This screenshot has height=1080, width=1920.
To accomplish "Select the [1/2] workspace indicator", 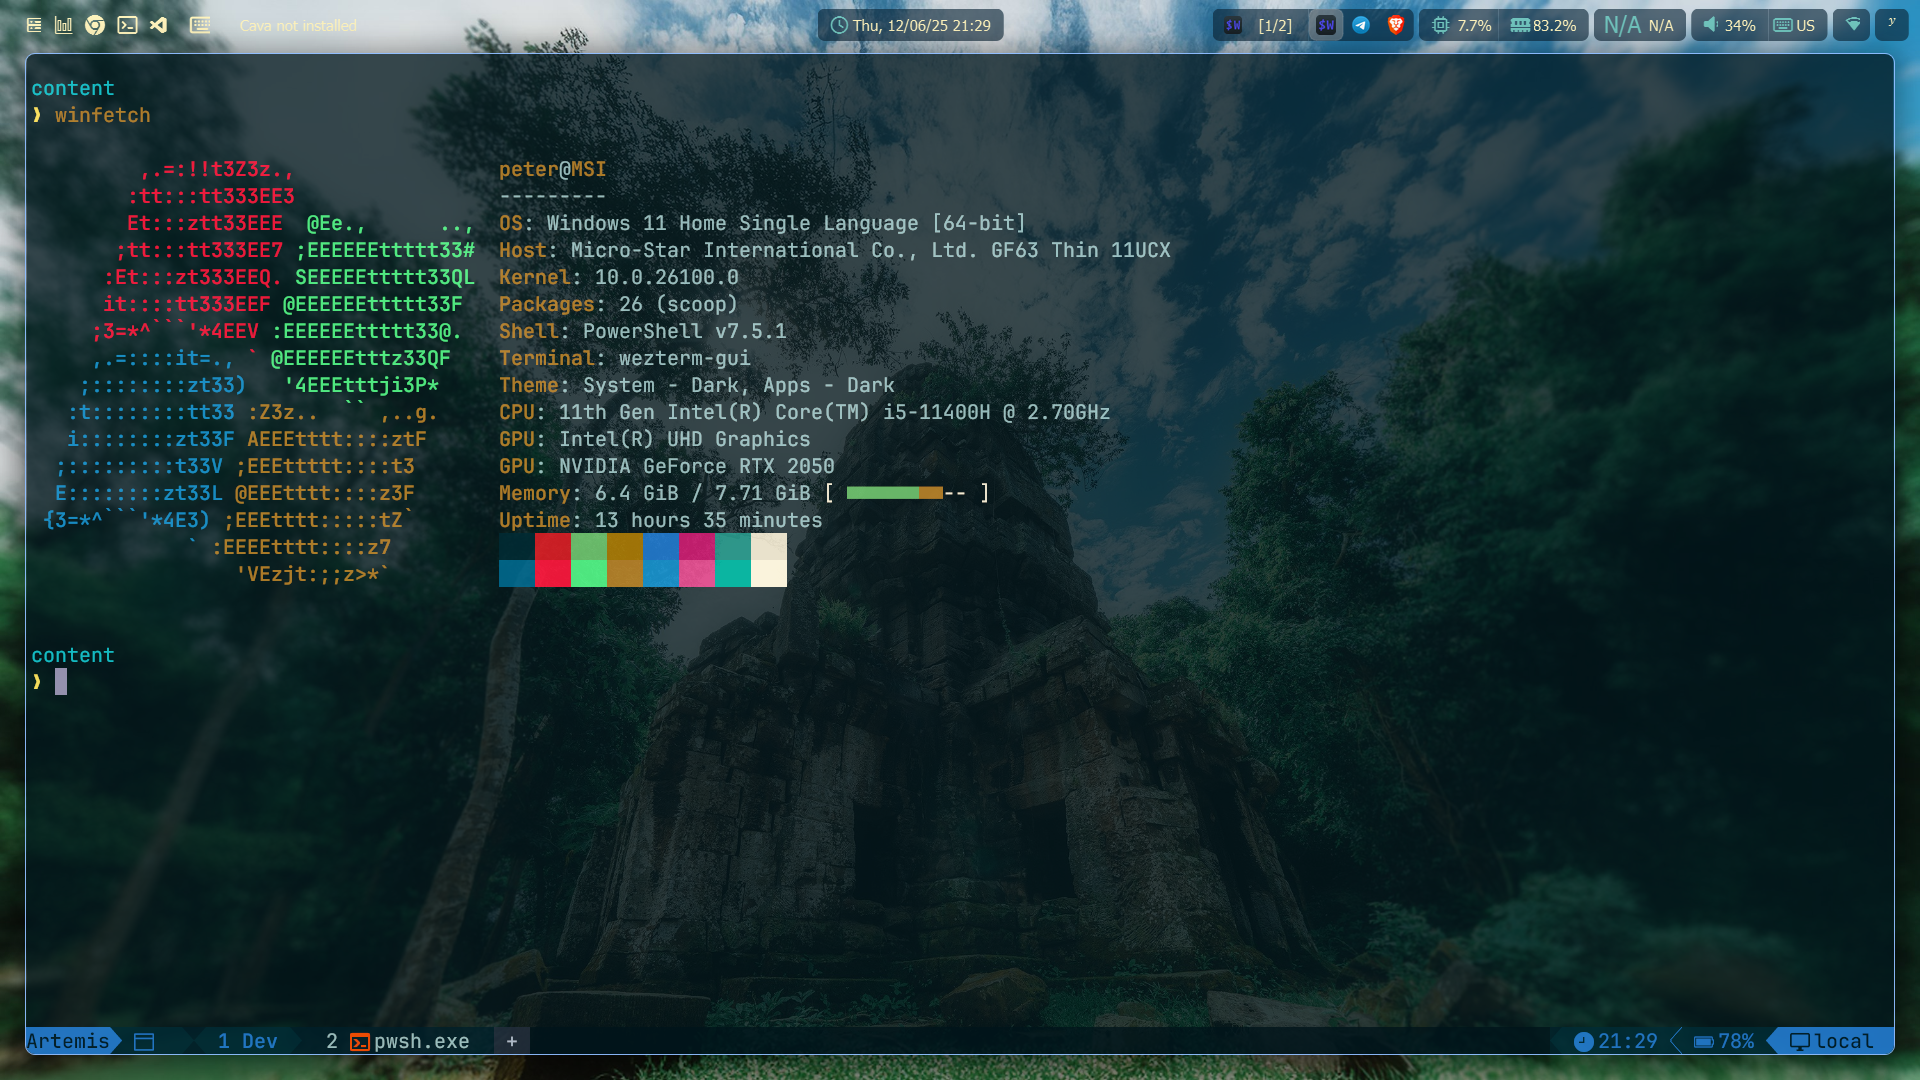I will [1275, 26].
